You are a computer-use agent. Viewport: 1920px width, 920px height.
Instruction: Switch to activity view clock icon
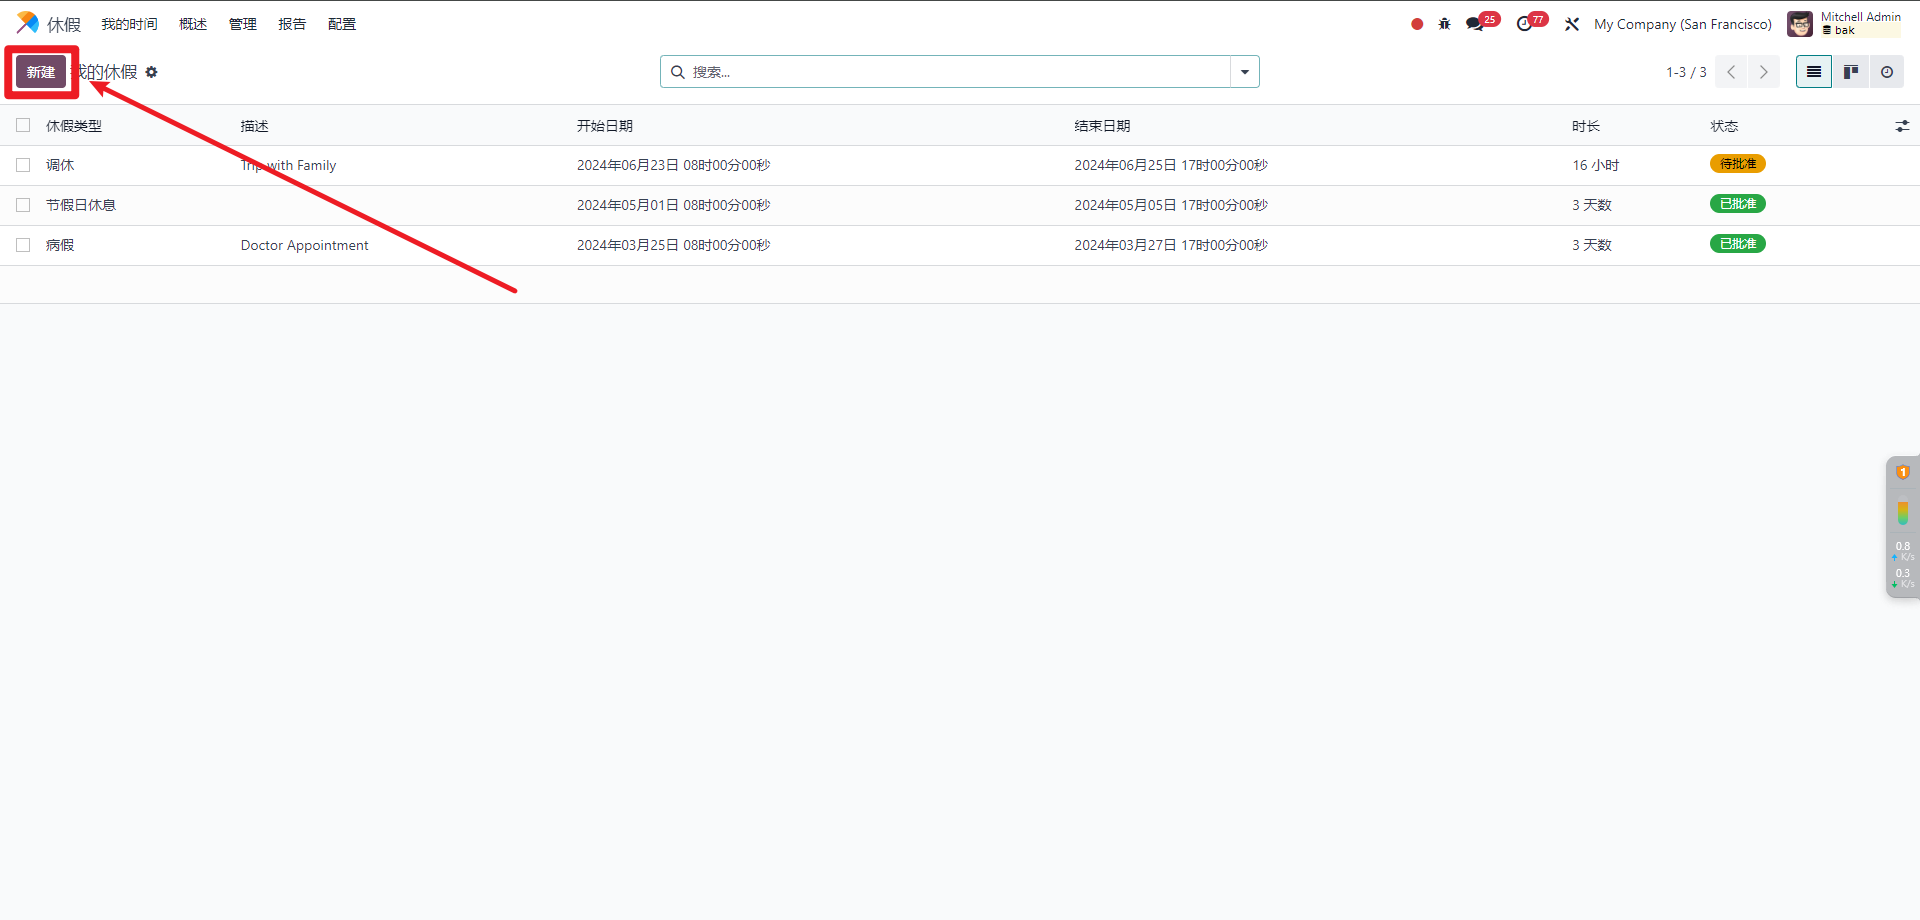(1887, 72)
